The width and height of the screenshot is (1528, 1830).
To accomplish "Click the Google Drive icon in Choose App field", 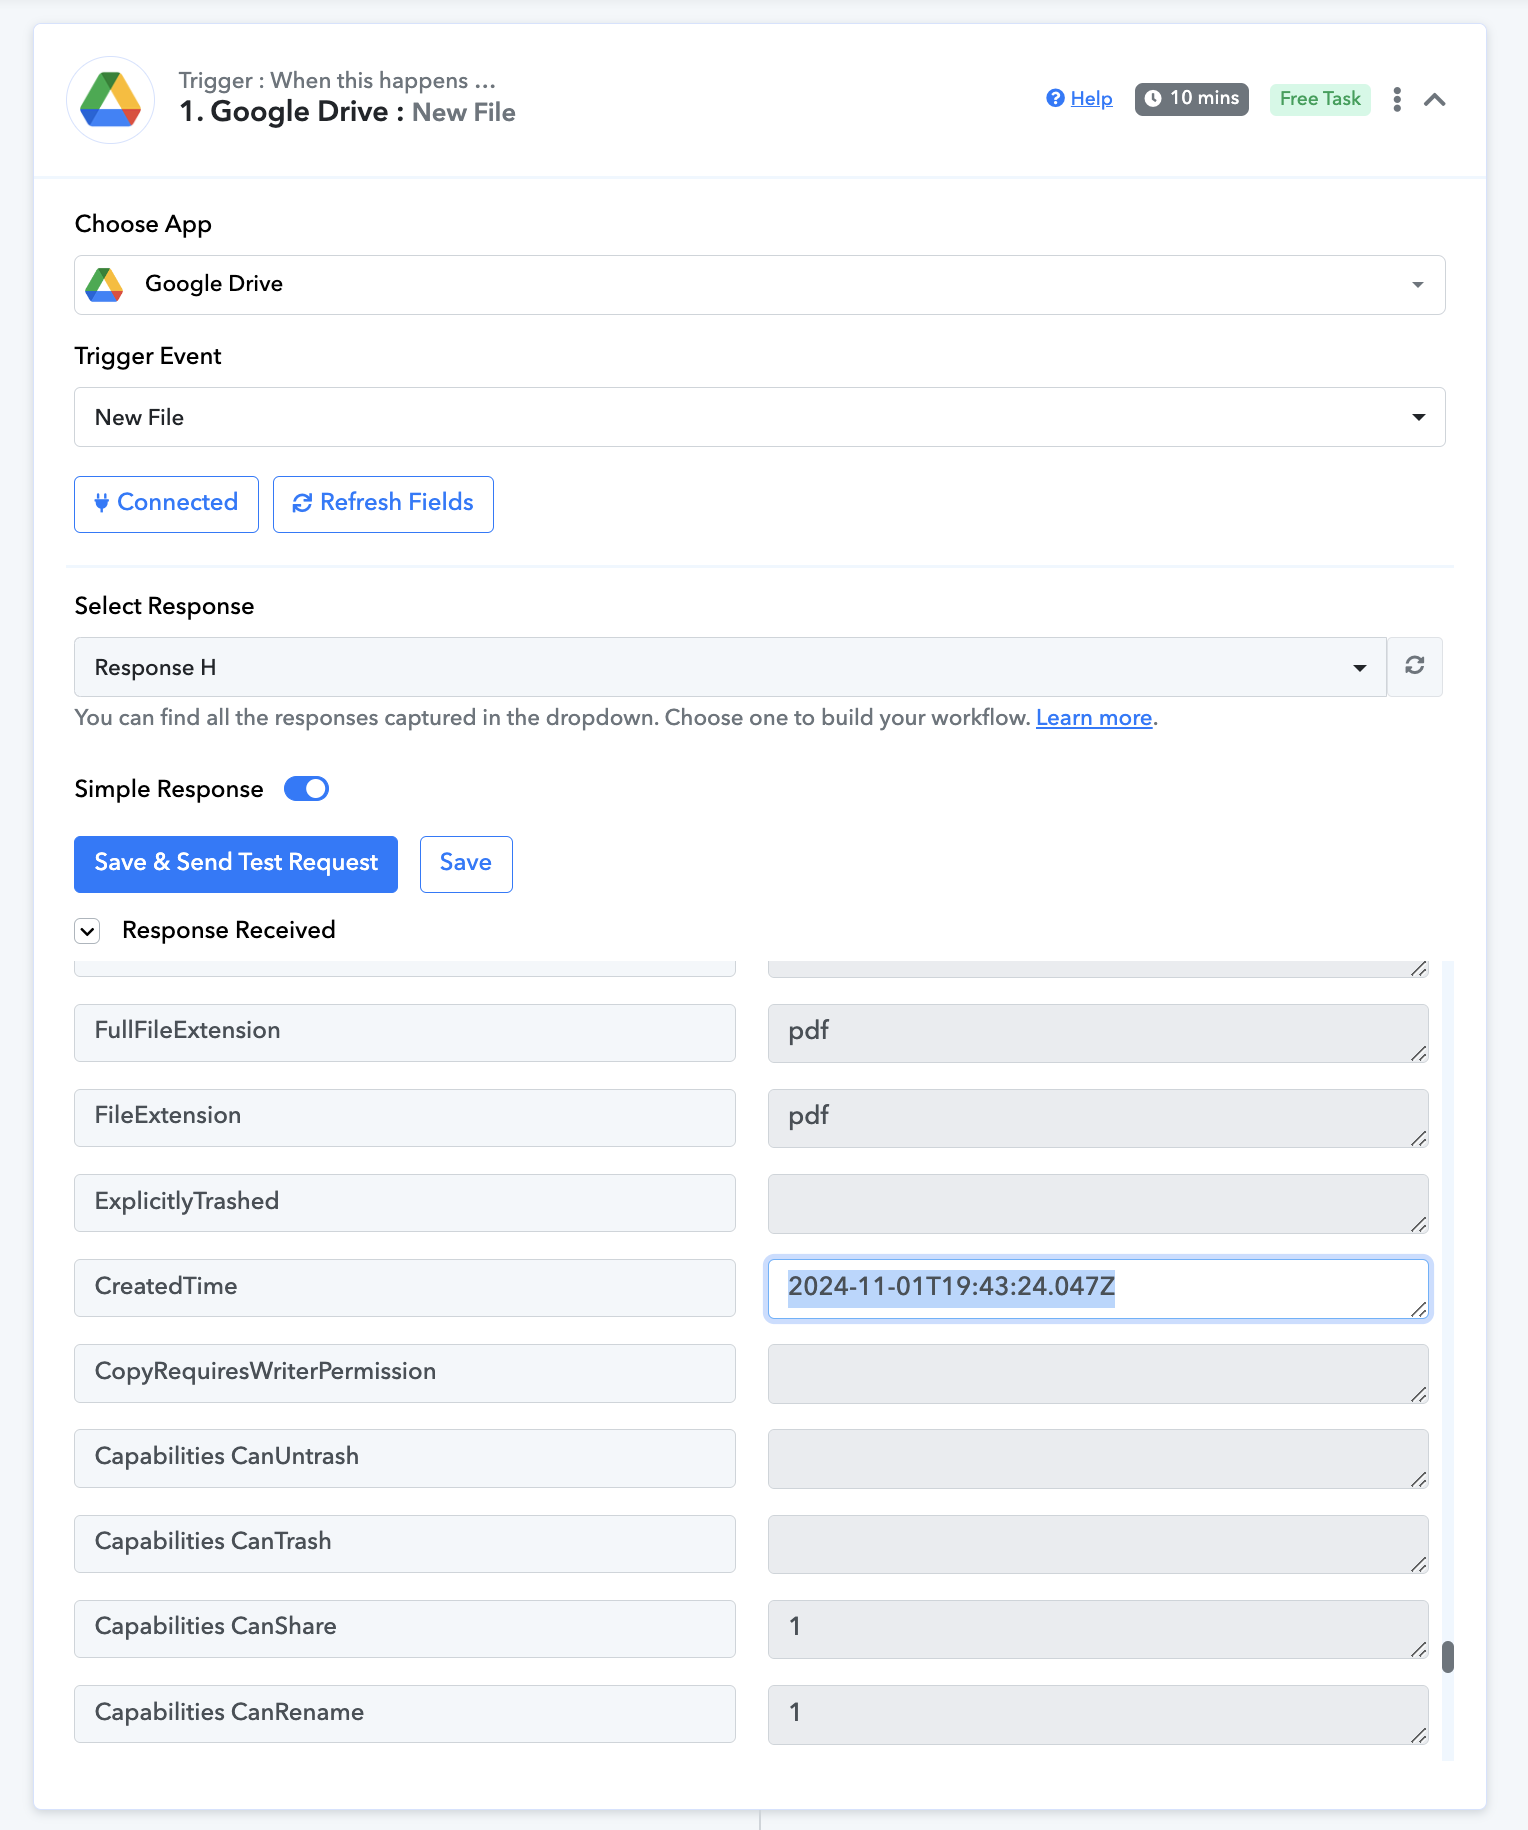I will [104, 285].
